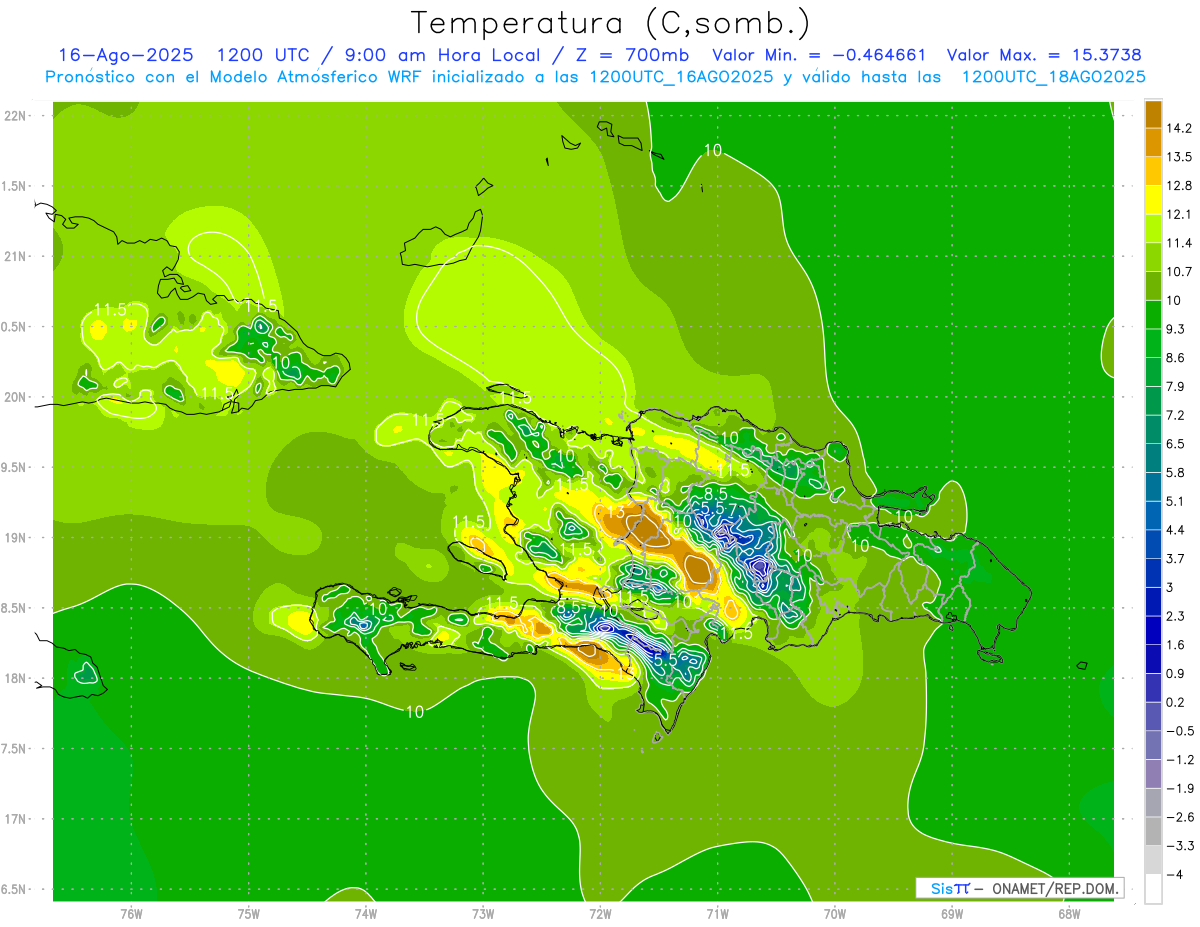Click the 'Valor Min. = -0.464661' text
The height and width of the screenshot is (927, 1200).
pyautogui.click(x=819, y=55)
